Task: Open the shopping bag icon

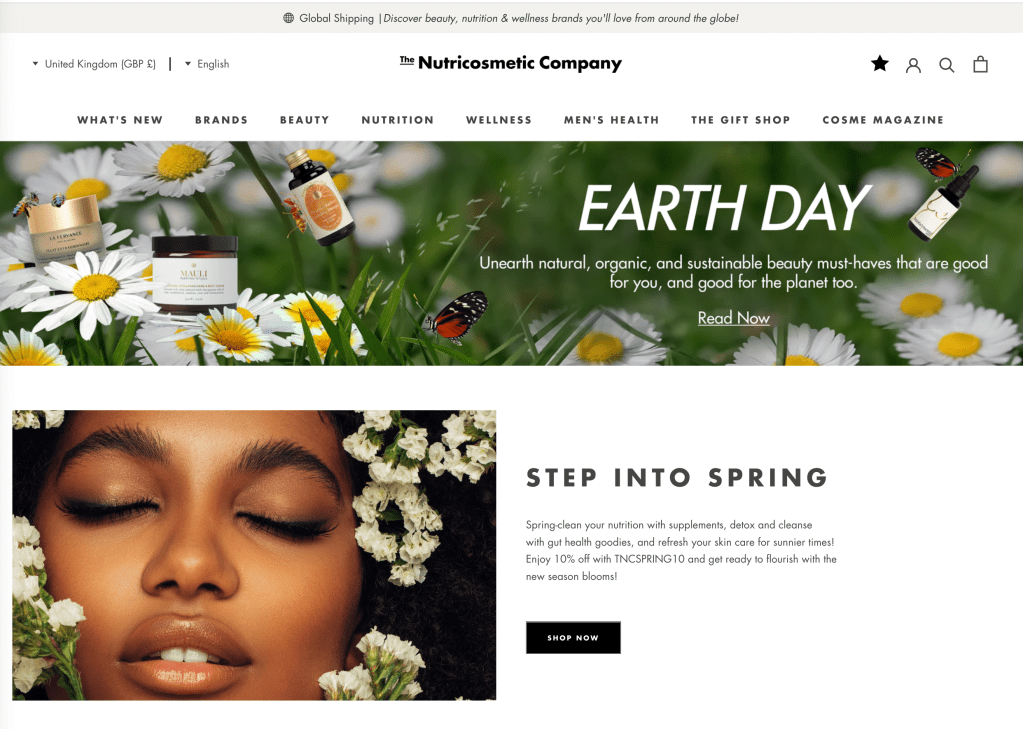Action: click(x=980, y=64)
